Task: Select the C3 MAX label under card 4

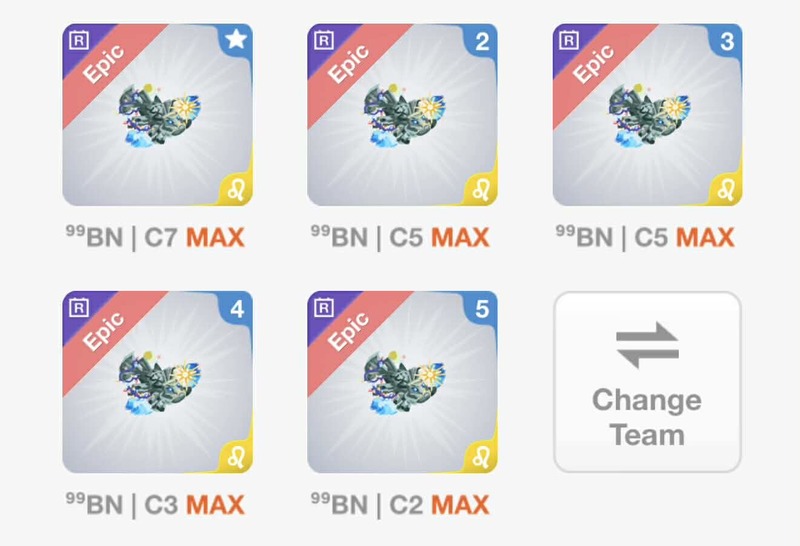Action: [x=194, y=505]
